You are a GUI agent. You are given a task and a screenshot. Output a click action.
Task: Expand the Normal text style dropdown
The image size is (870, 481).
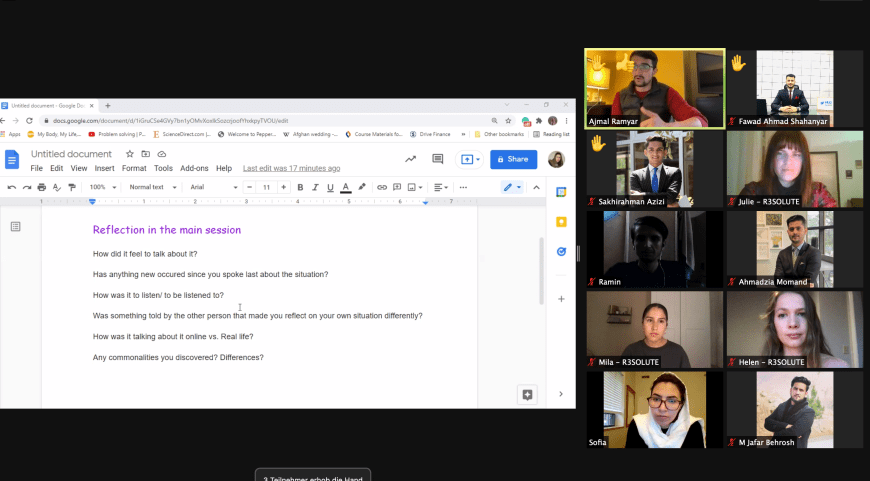(x=152, y=187)
